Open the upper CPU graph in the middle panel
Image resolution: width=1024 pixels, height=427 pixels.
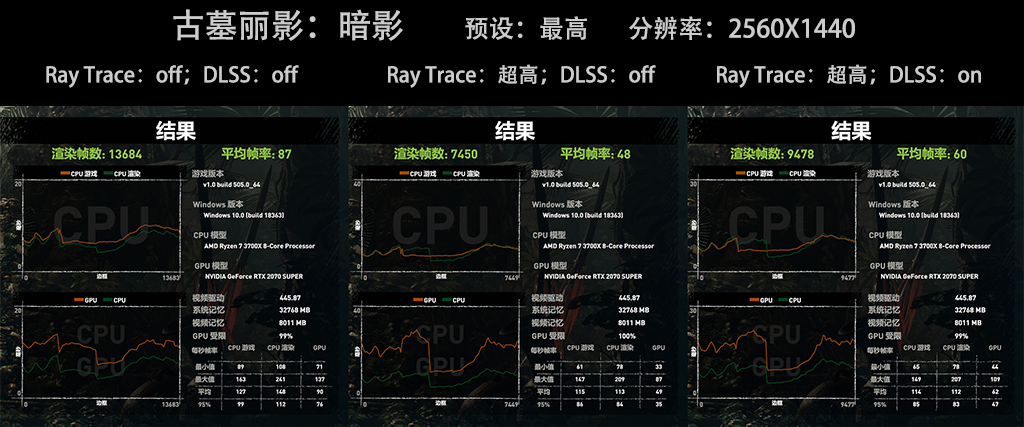click(x=440, y=226)
